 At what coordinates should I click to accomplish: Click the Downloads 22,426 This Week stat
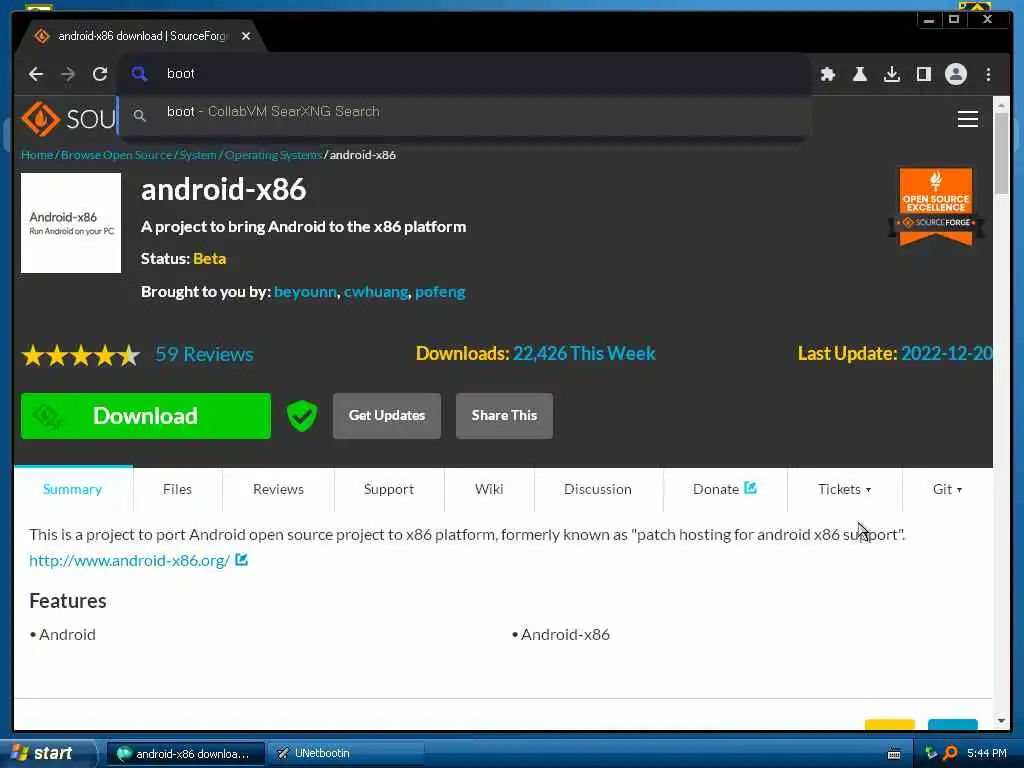click(x=536, y=353)
